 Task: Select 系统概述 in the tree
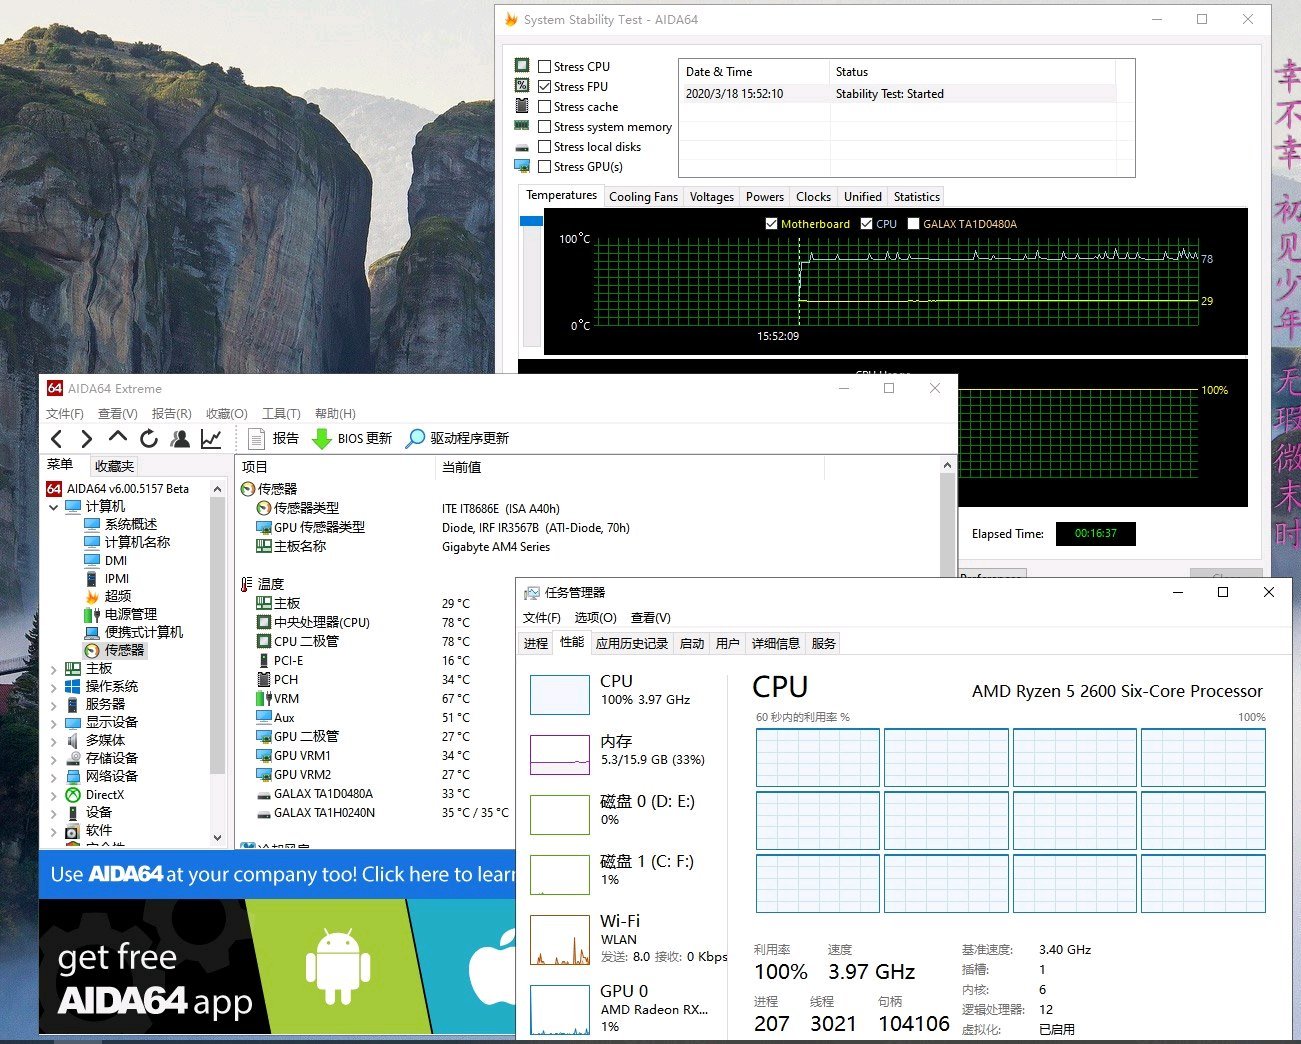[x=130, y=524]
